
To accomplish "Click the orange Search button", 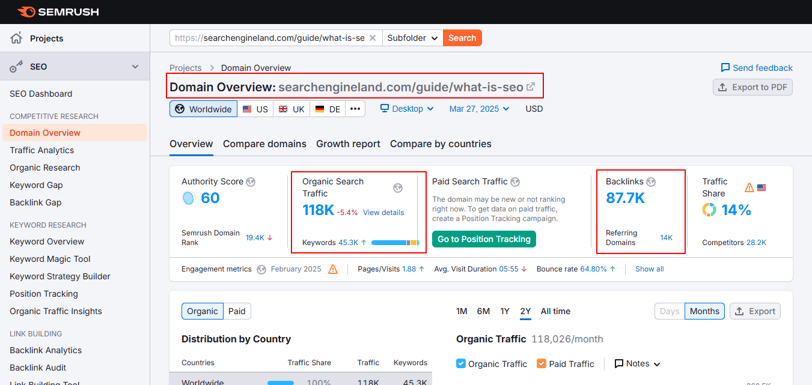I will 462,38.
